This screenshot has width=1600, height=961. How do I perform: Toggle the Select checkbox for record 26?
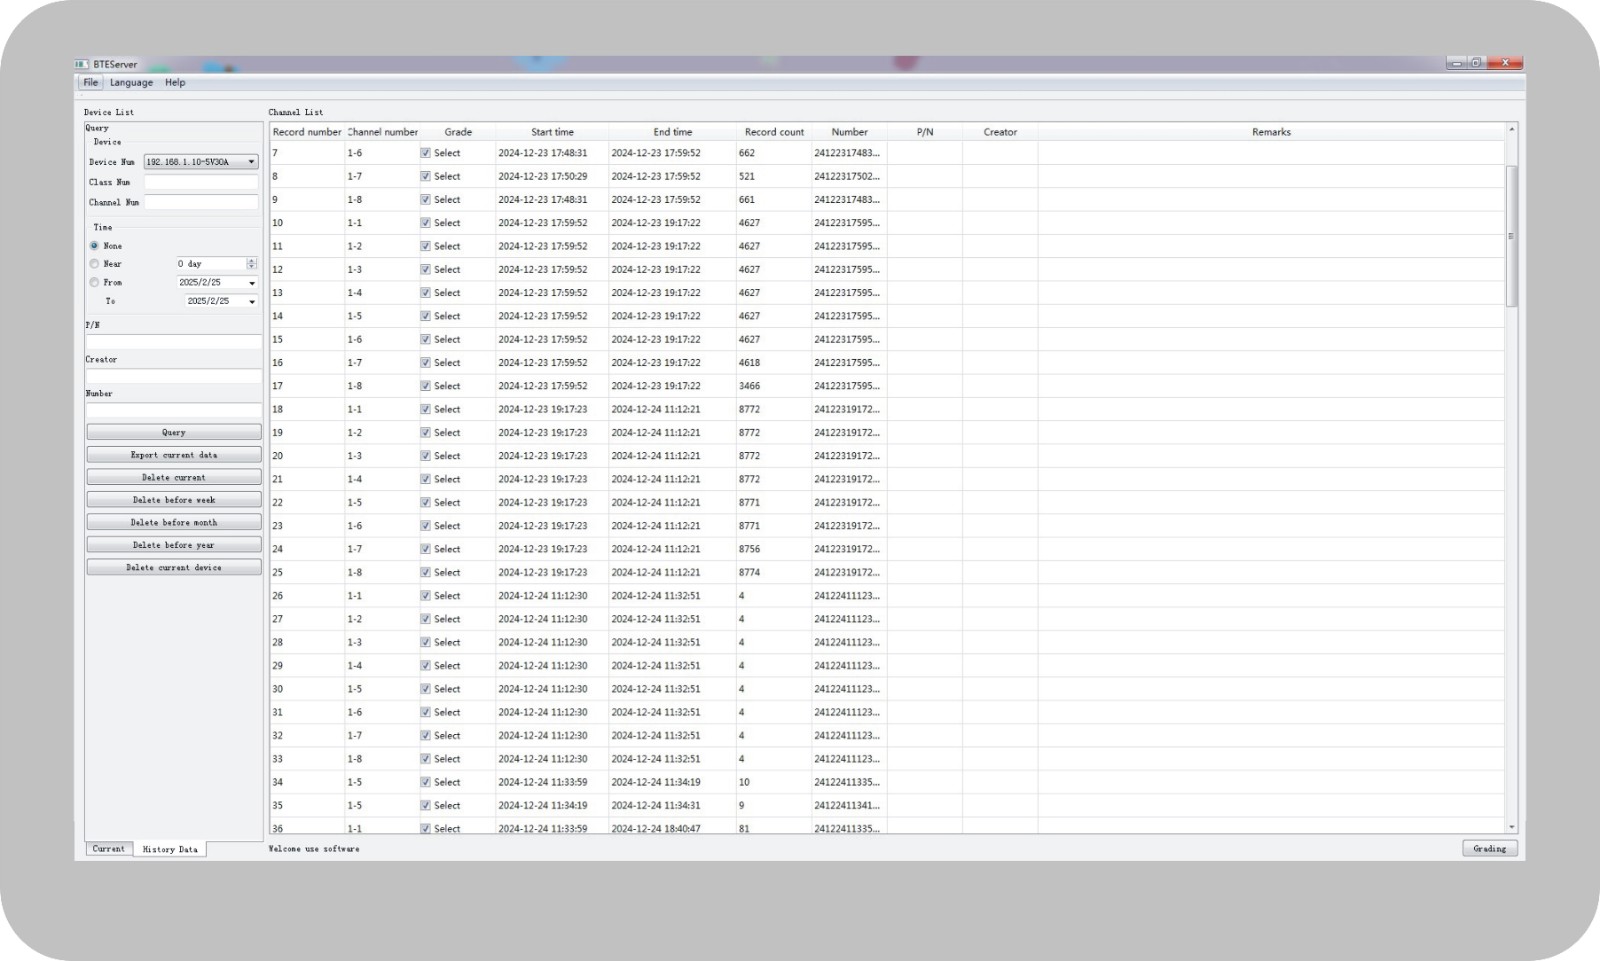(426, 596)
